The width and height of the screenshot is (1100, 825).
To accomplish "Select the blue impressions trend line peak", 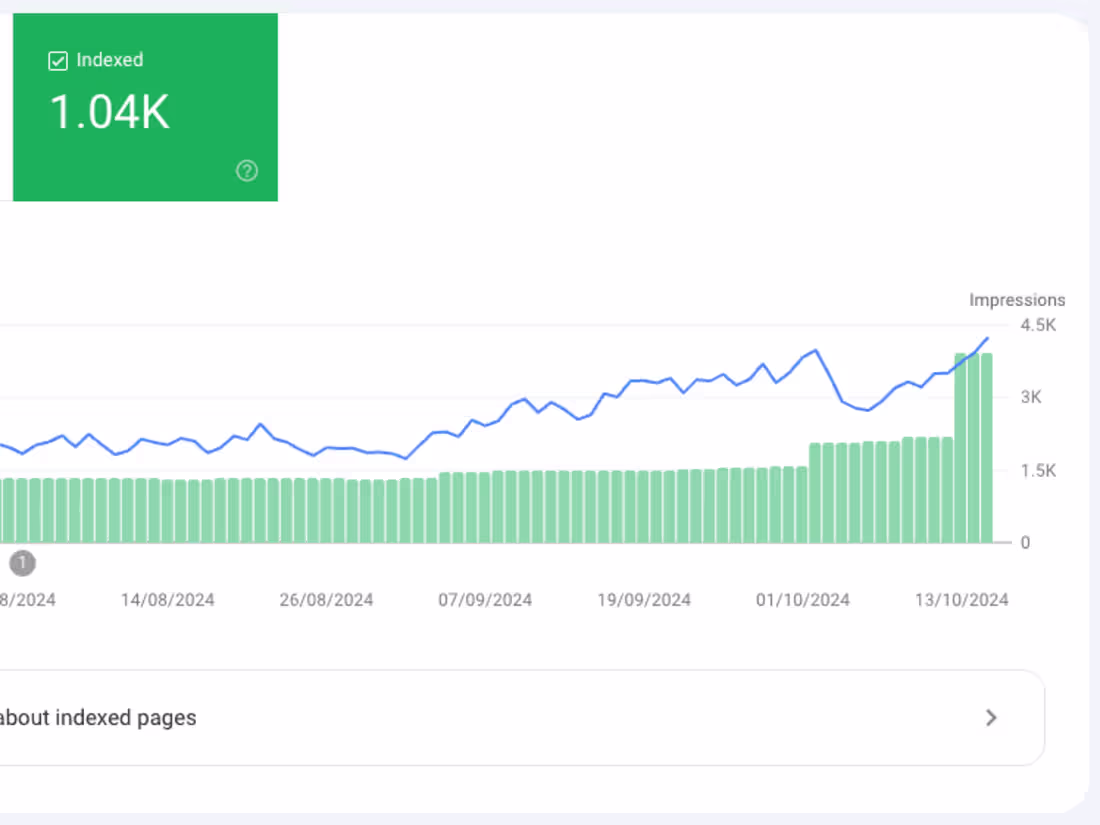I will coord(986,340).
